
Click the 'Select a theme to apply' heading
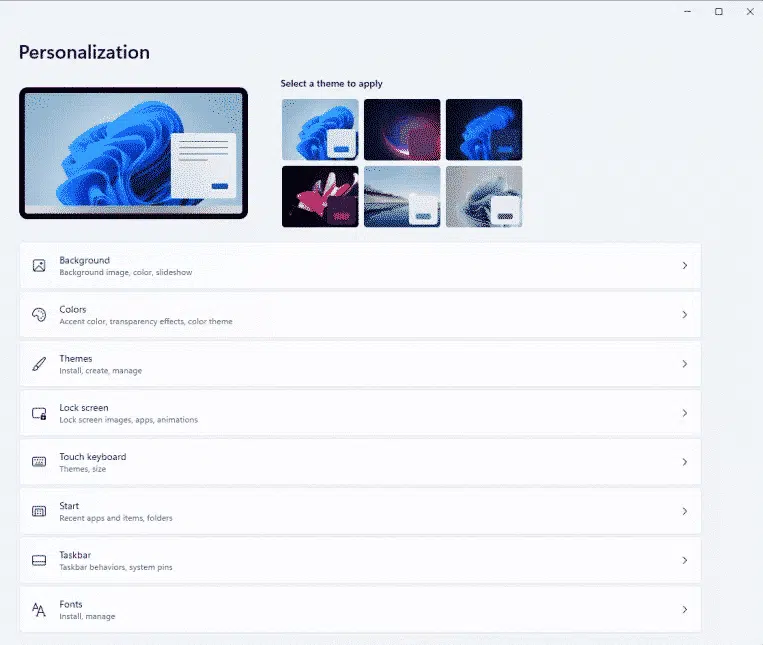point(331,84)
